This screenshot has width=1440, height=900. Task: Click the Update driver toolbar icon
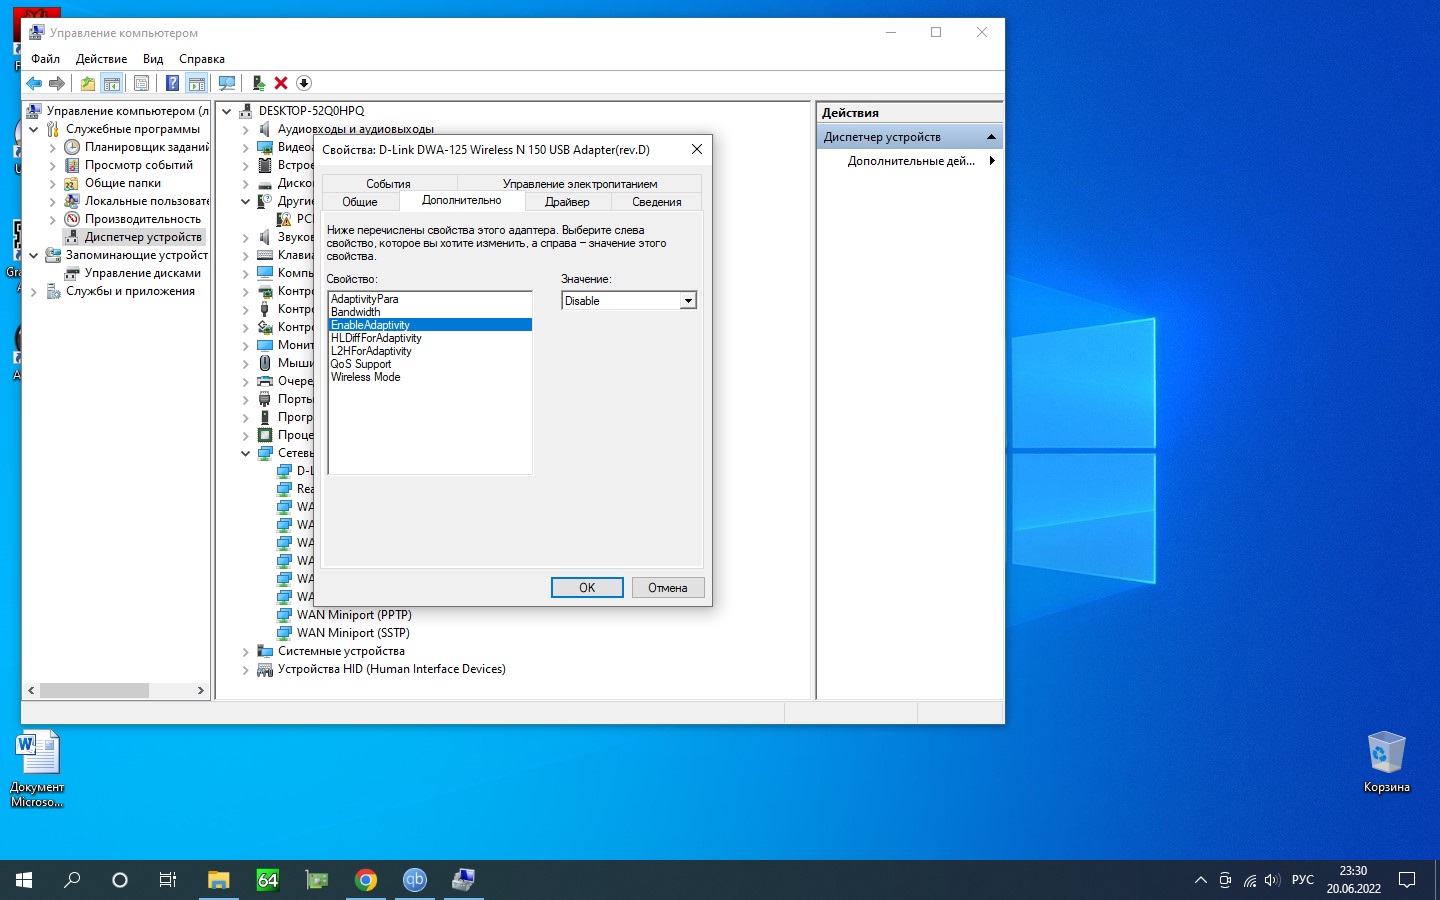258,83
